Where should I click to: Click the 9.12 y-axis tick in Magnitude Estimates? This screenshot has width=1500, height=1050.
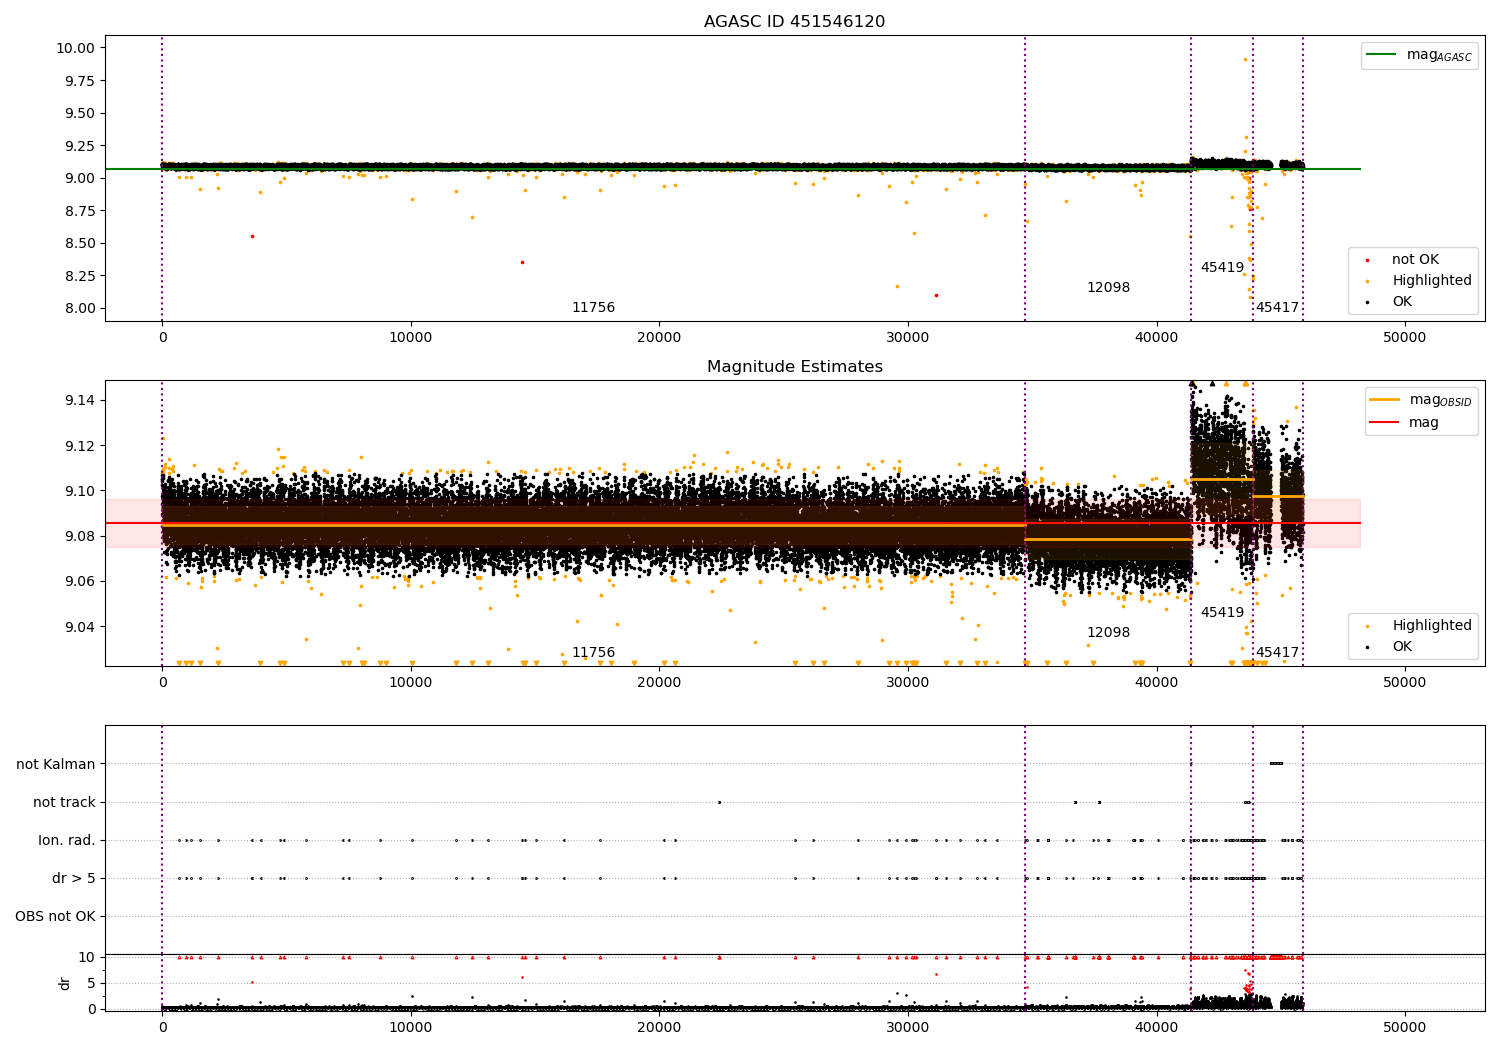(x=82, y=446)
